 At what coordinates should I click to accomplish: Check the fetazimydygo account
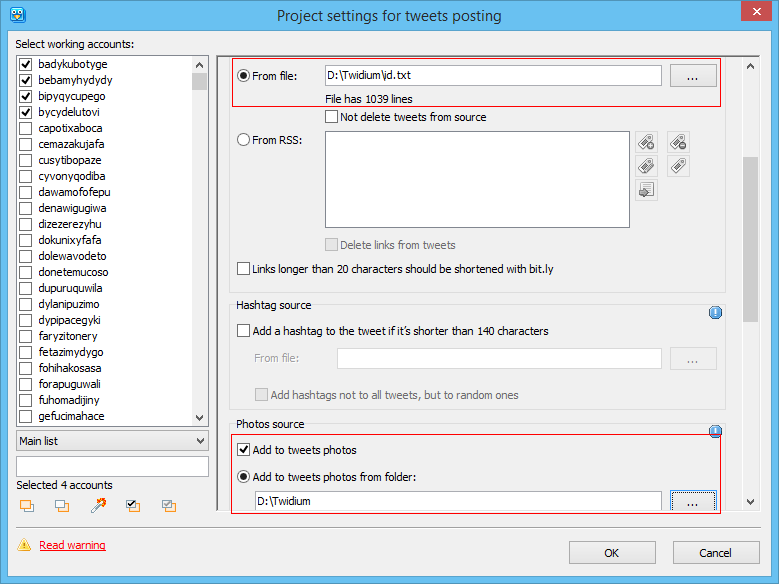tap(25, 352)
